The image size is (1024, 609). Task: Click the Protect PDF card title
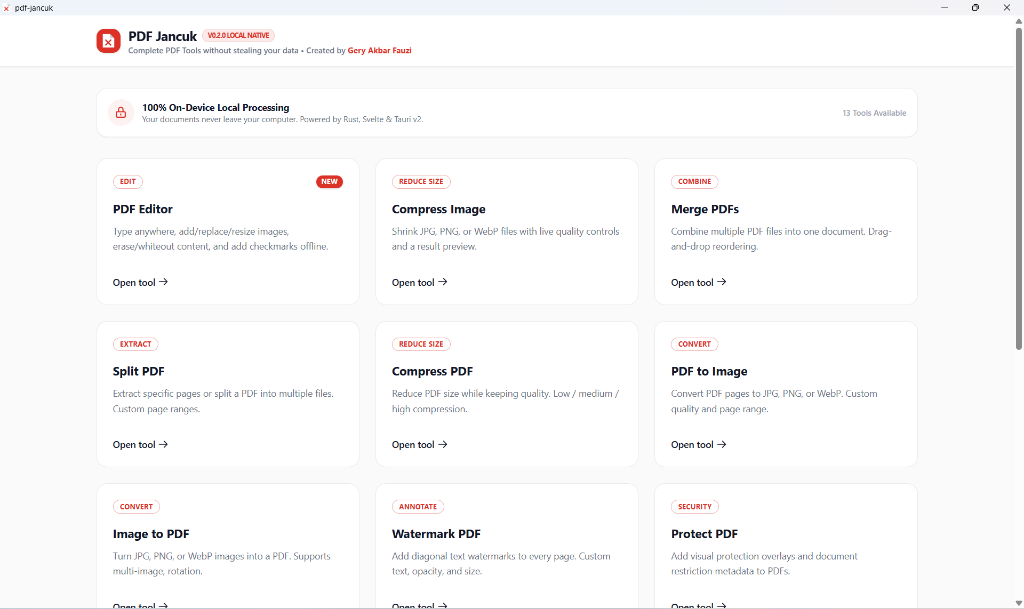[705, 534]
